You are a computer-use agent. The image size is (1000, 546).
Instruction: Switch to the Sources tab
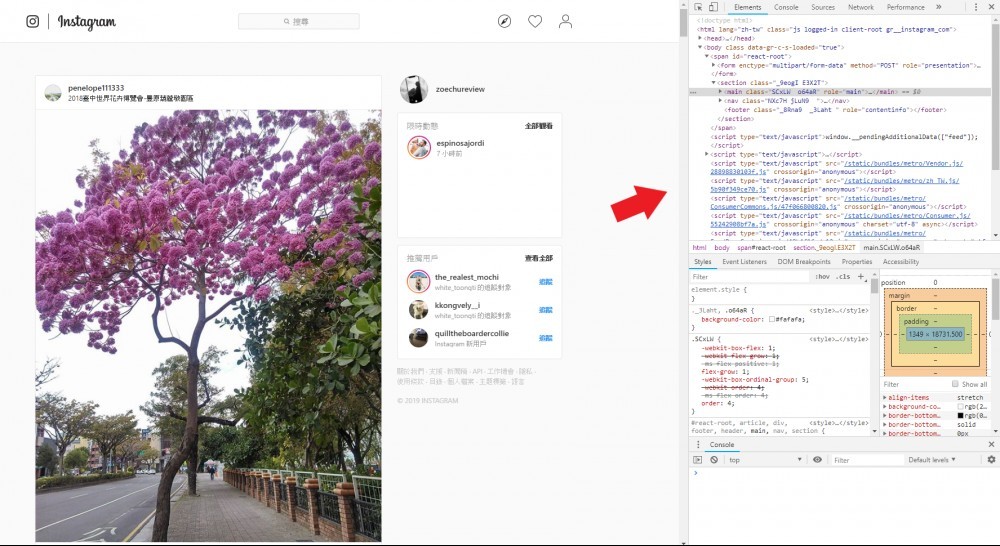tap(823, 7)
